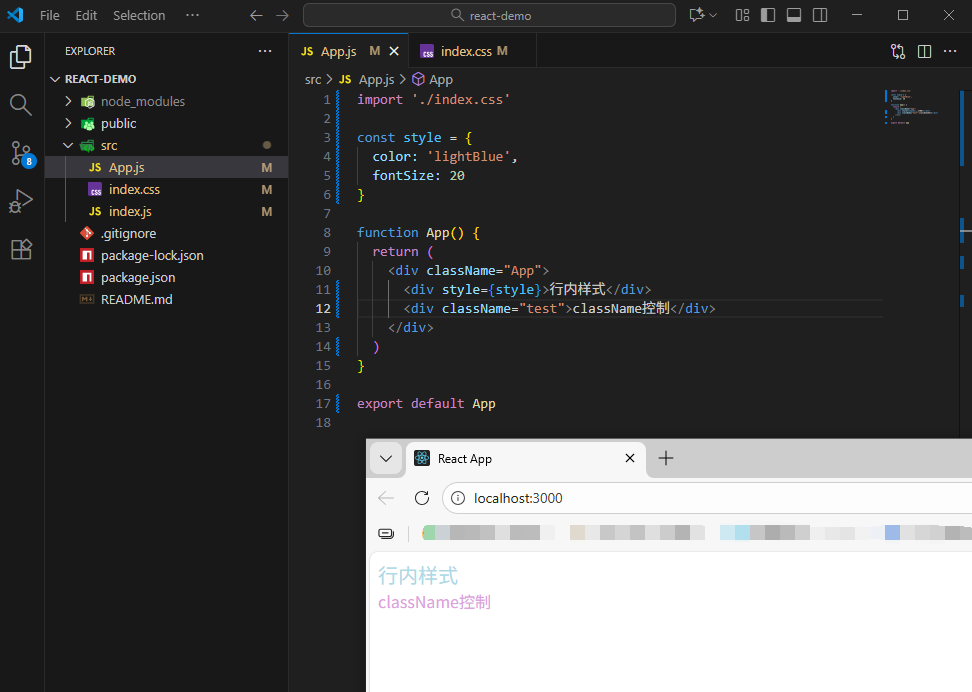Collapse the src folder
The image size is (972, 692).
point(108,145)
